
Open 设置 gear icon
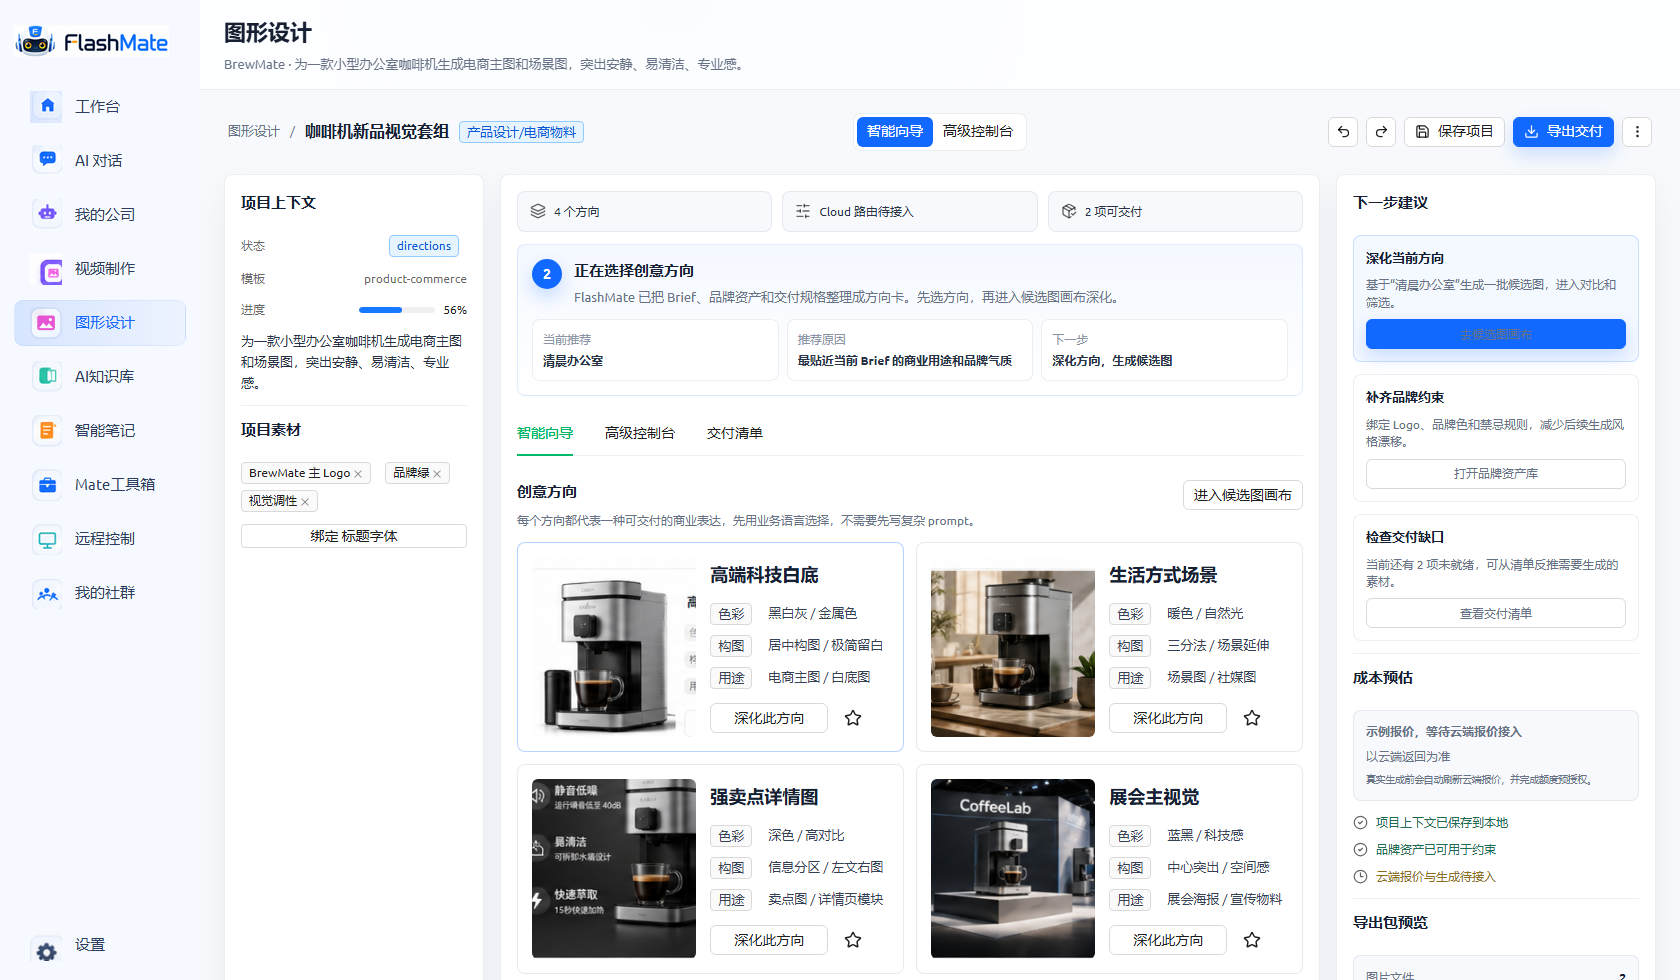[x=47, y=951]
